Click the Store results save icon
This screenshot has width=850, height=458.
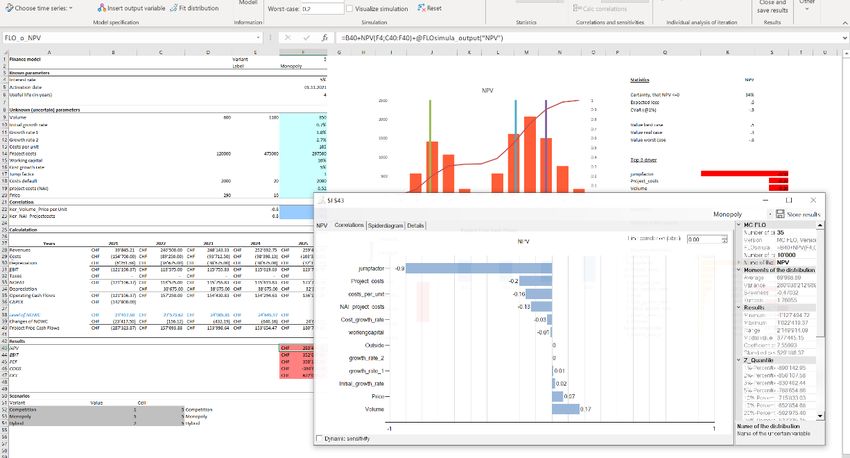[x=780, y=214]
